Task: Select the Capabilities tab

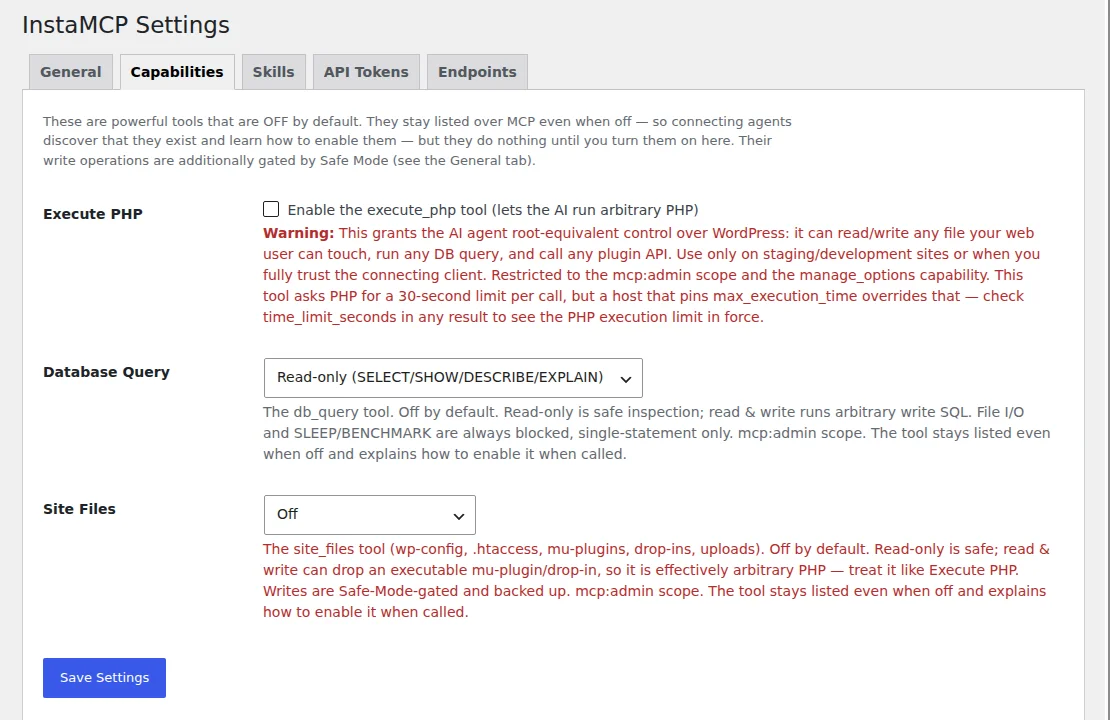Action: [177, 72]
